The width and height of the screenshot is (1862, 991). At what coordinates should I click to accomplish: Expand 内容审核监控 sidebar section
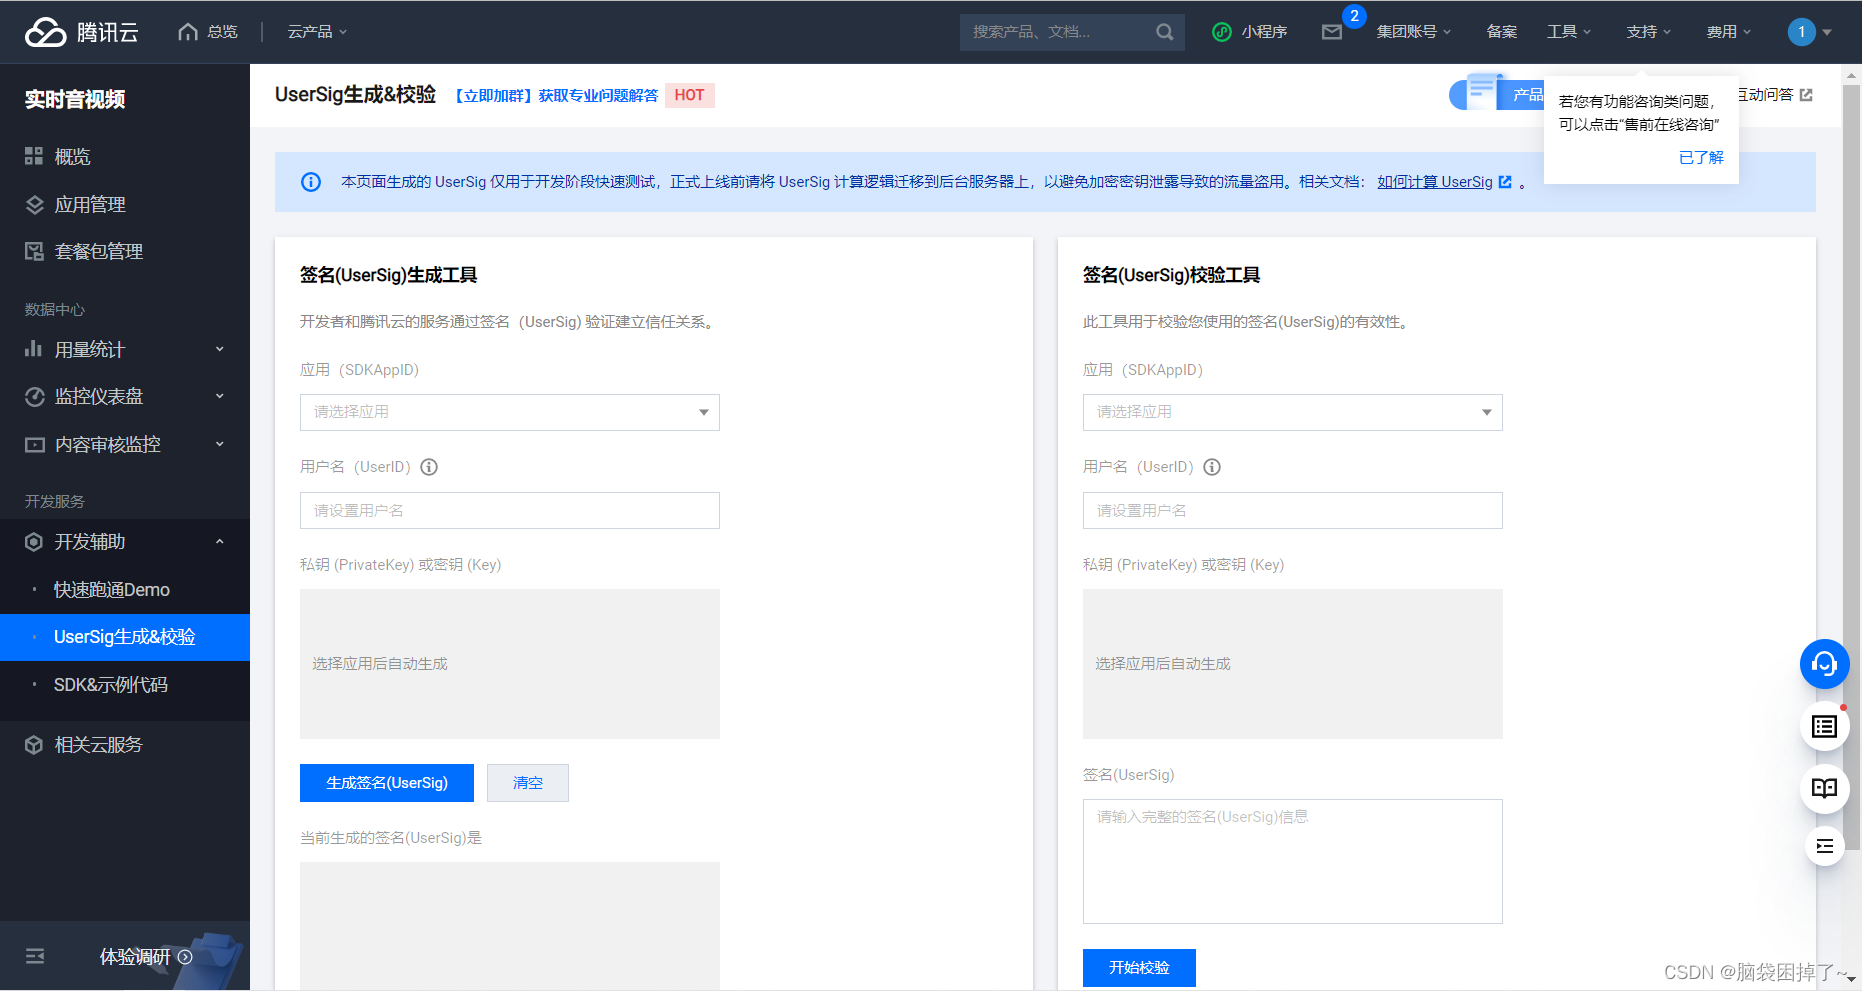tap(125, 444)
